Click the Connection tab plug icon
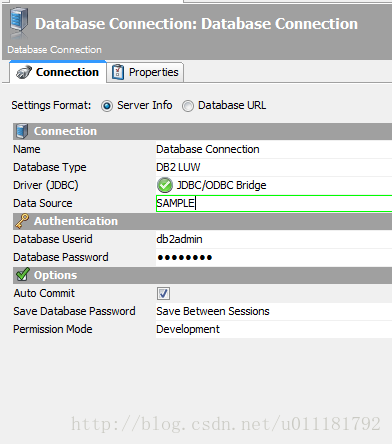The width and height of the screenshot is (392, 444). pos(24,72)
